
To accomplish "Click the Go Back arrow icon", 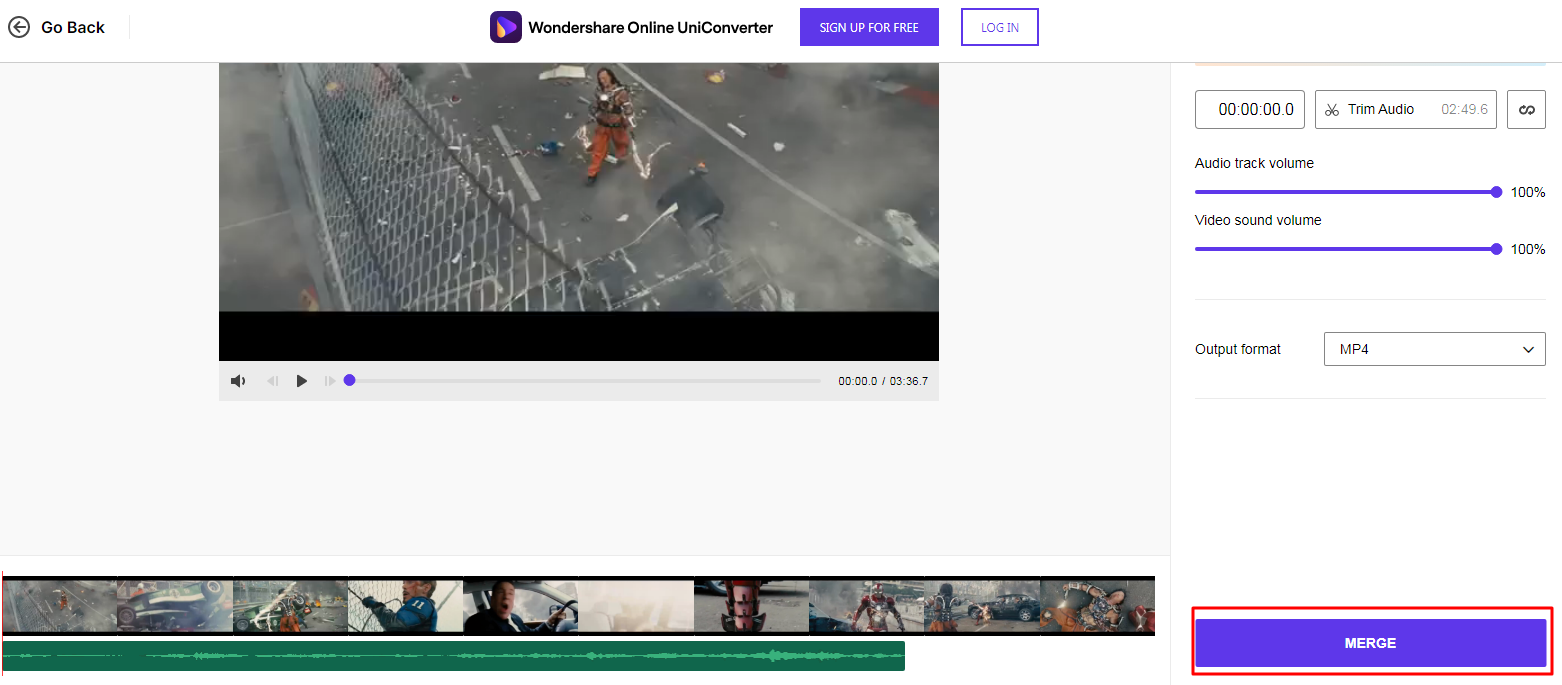I will tap(19, 27).
